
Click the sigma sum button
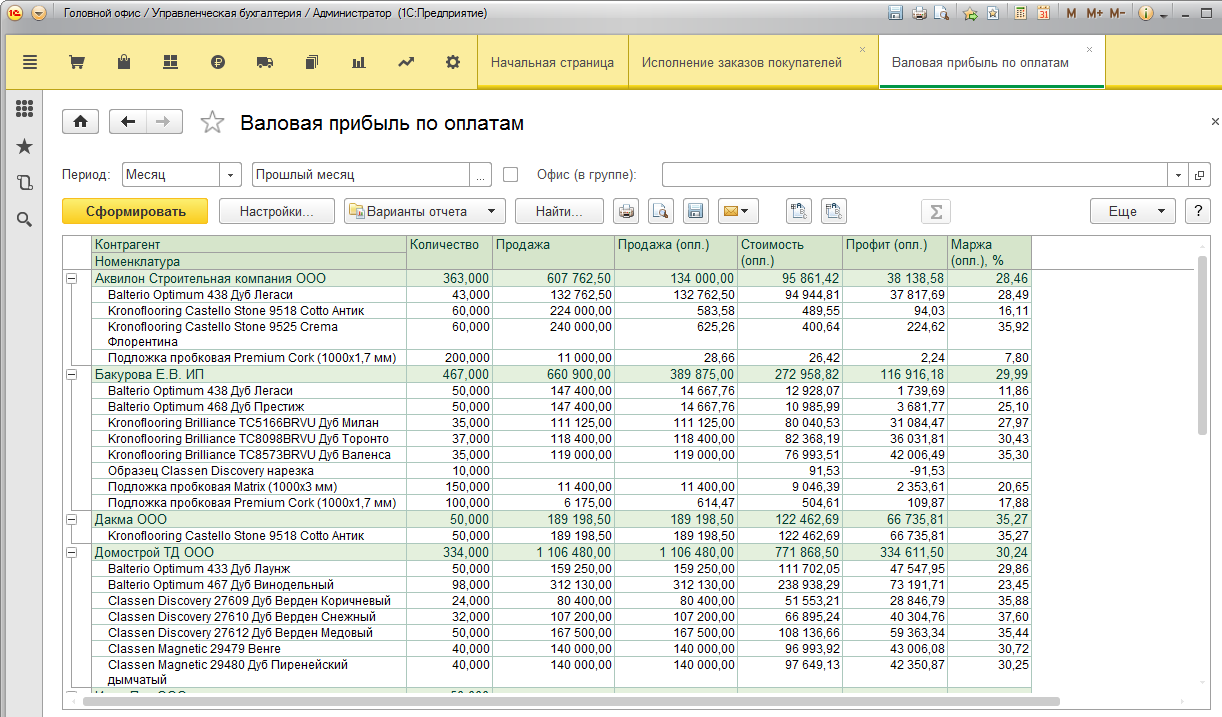click(x=936, y=211)
